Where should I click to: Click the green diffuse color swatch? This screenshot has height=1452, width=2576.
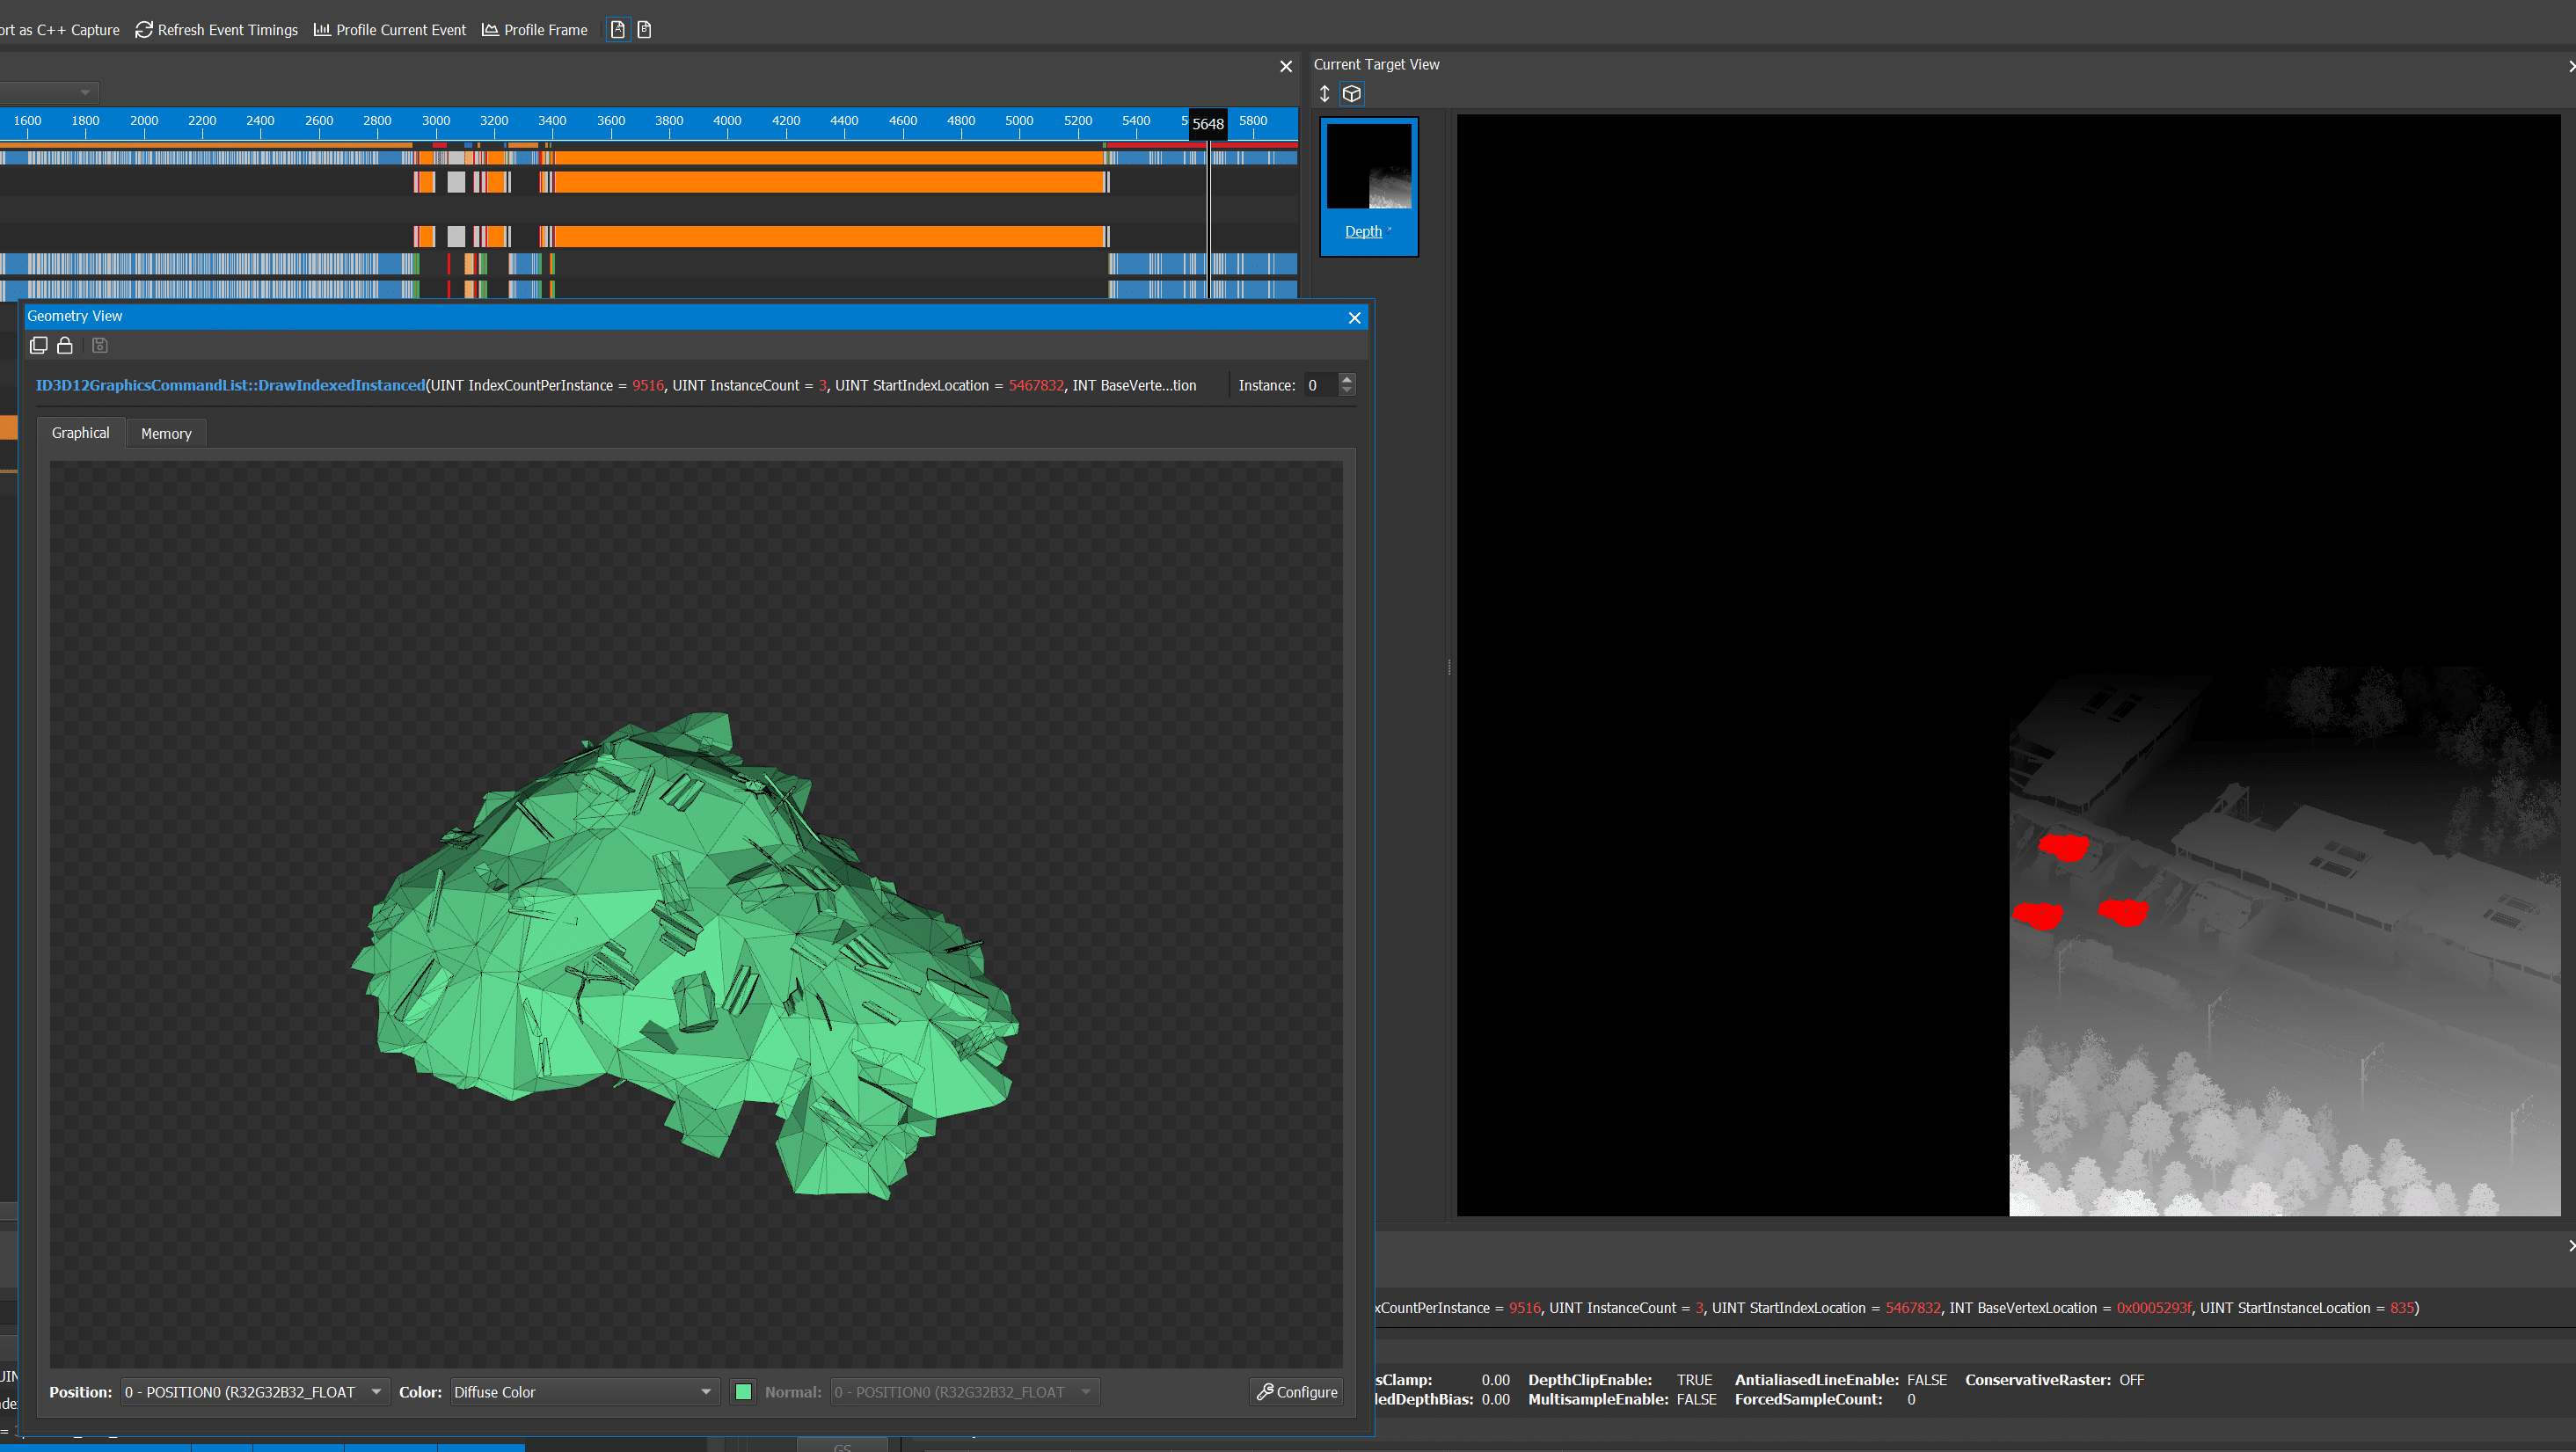point(743,1392)
